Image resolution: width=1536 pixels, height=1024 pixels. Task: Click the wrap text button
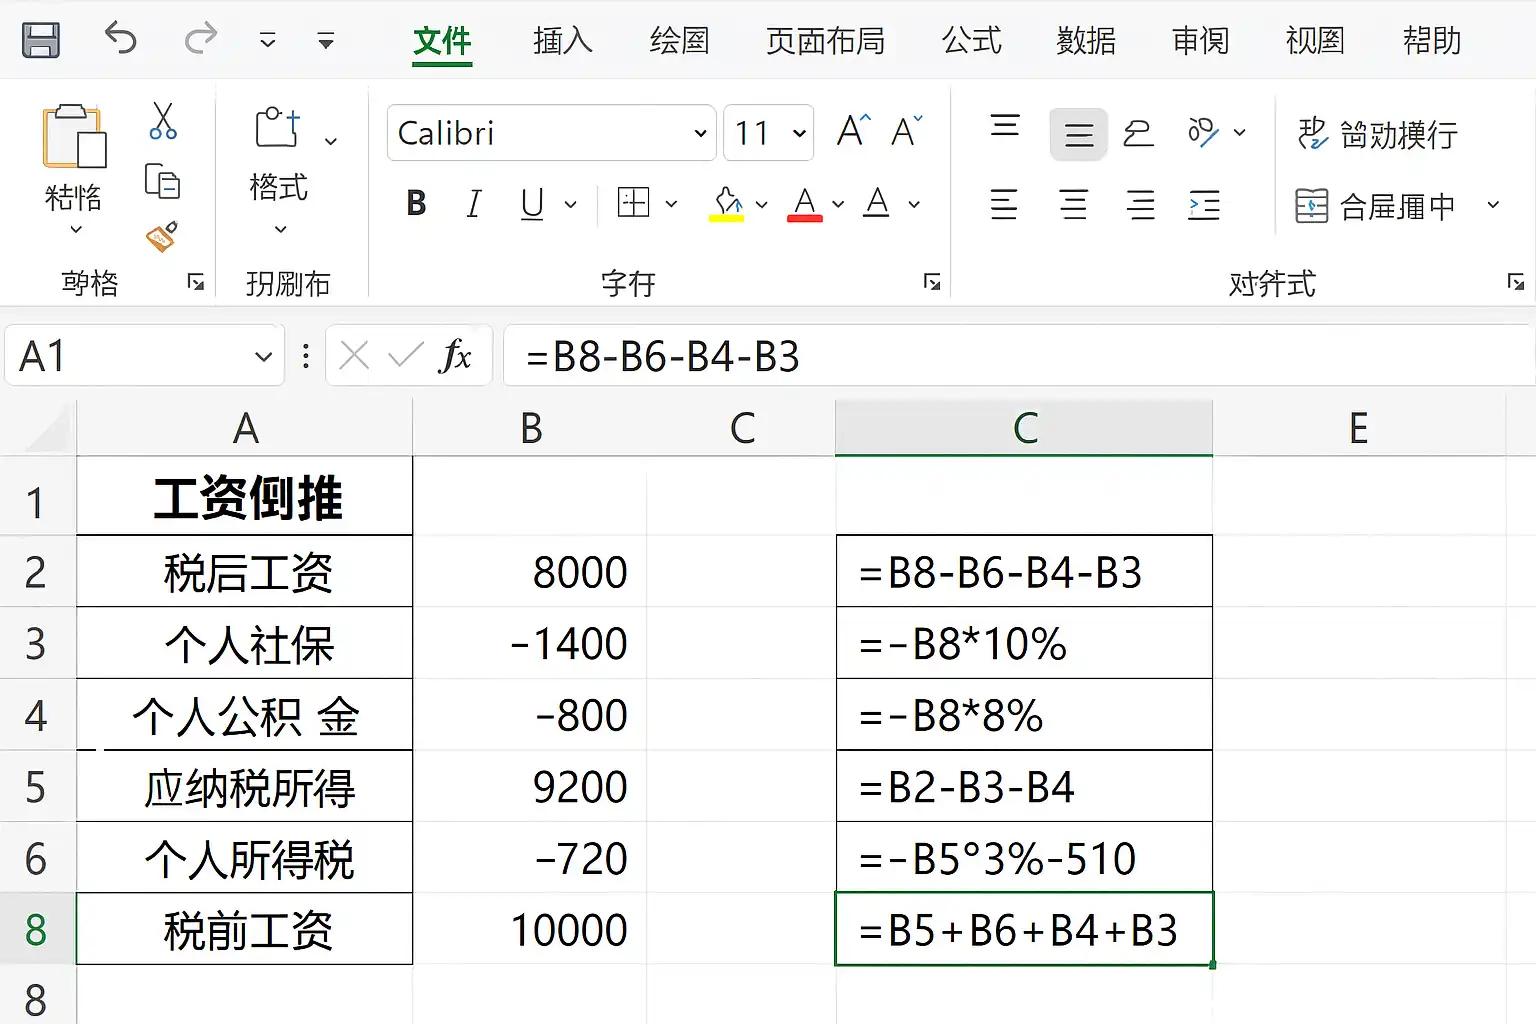coord(1377,134)
